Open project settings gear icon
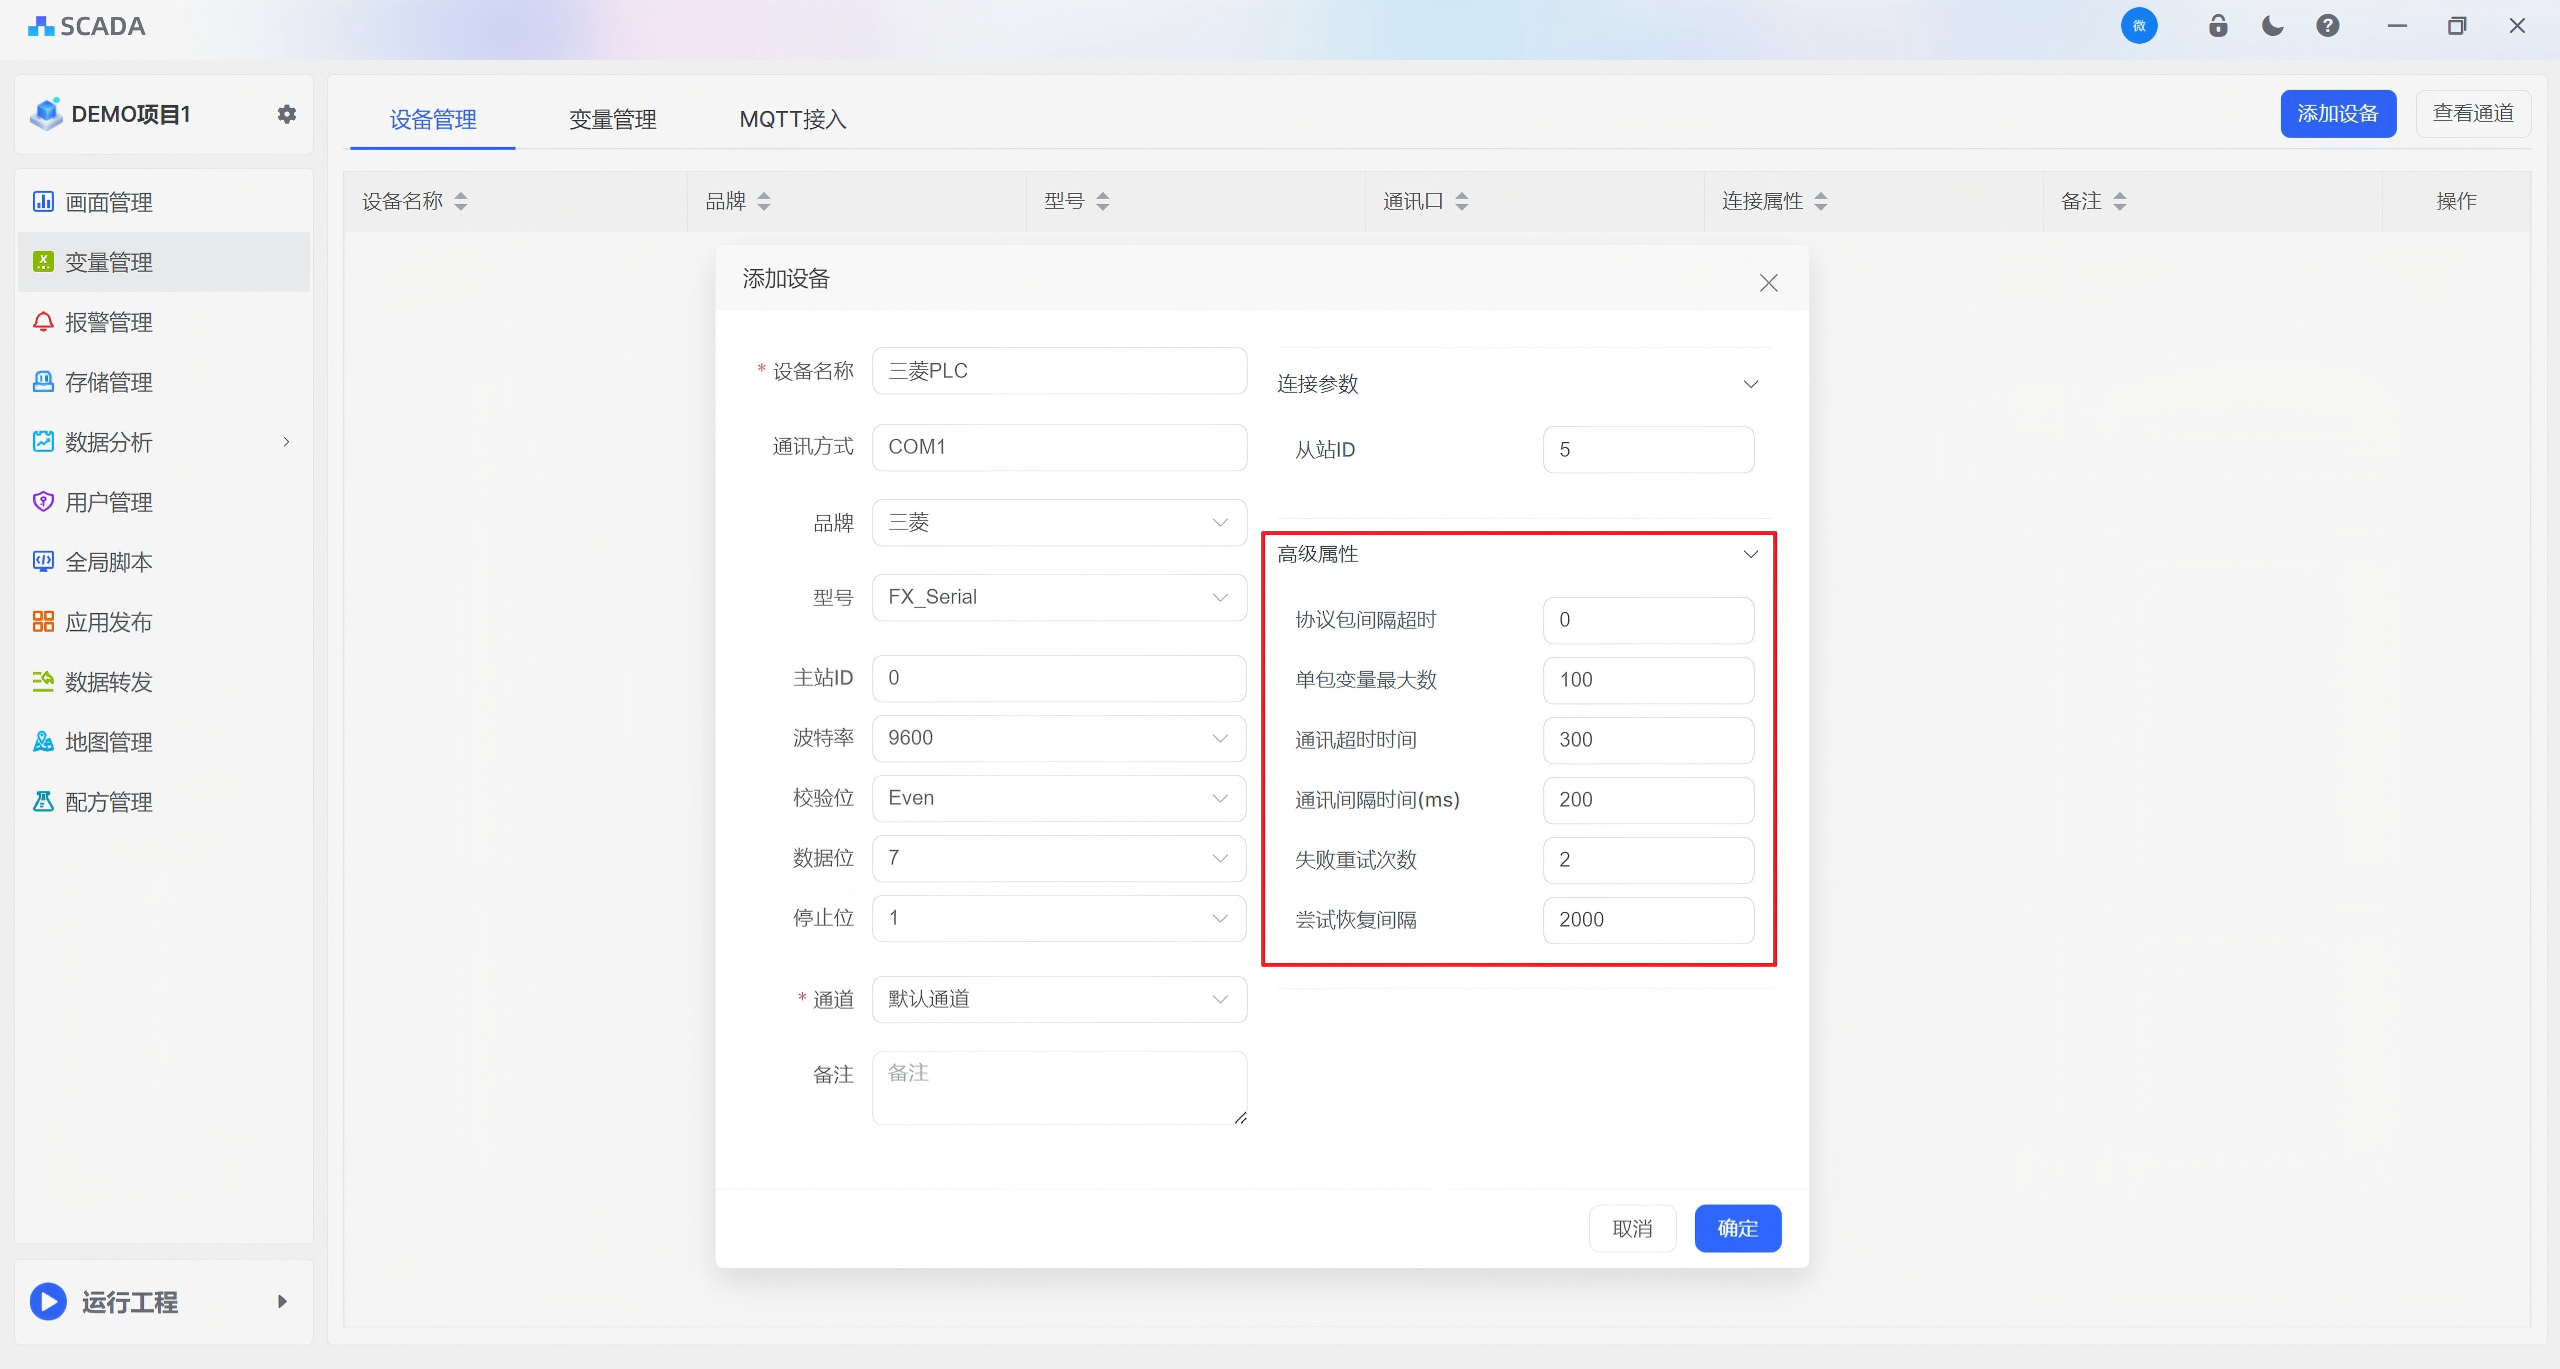 (x=287, y=114)
